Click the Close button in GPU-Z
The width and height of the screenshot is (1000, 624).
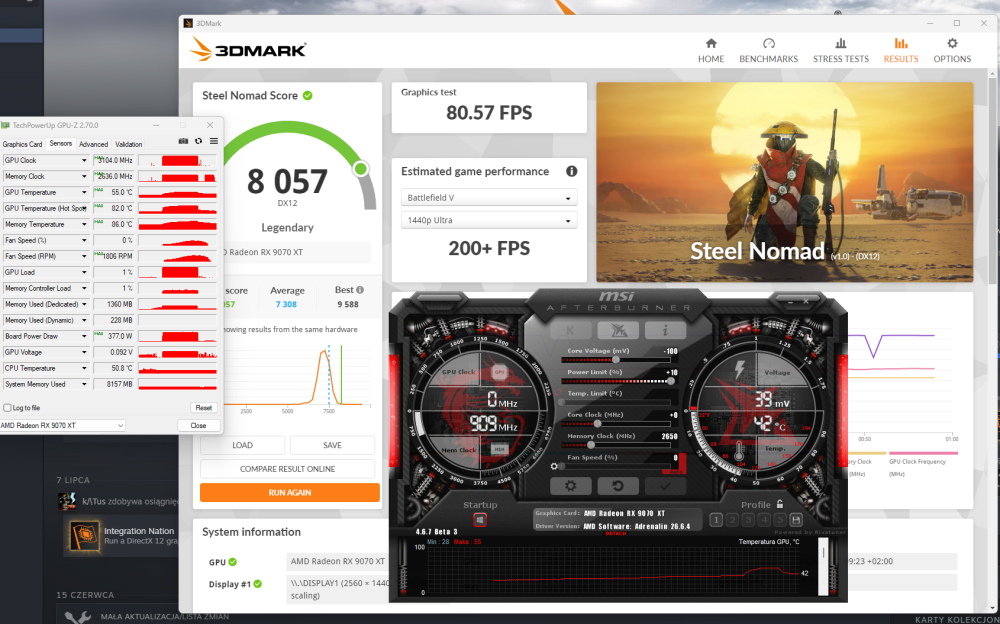tap(198, 426)
